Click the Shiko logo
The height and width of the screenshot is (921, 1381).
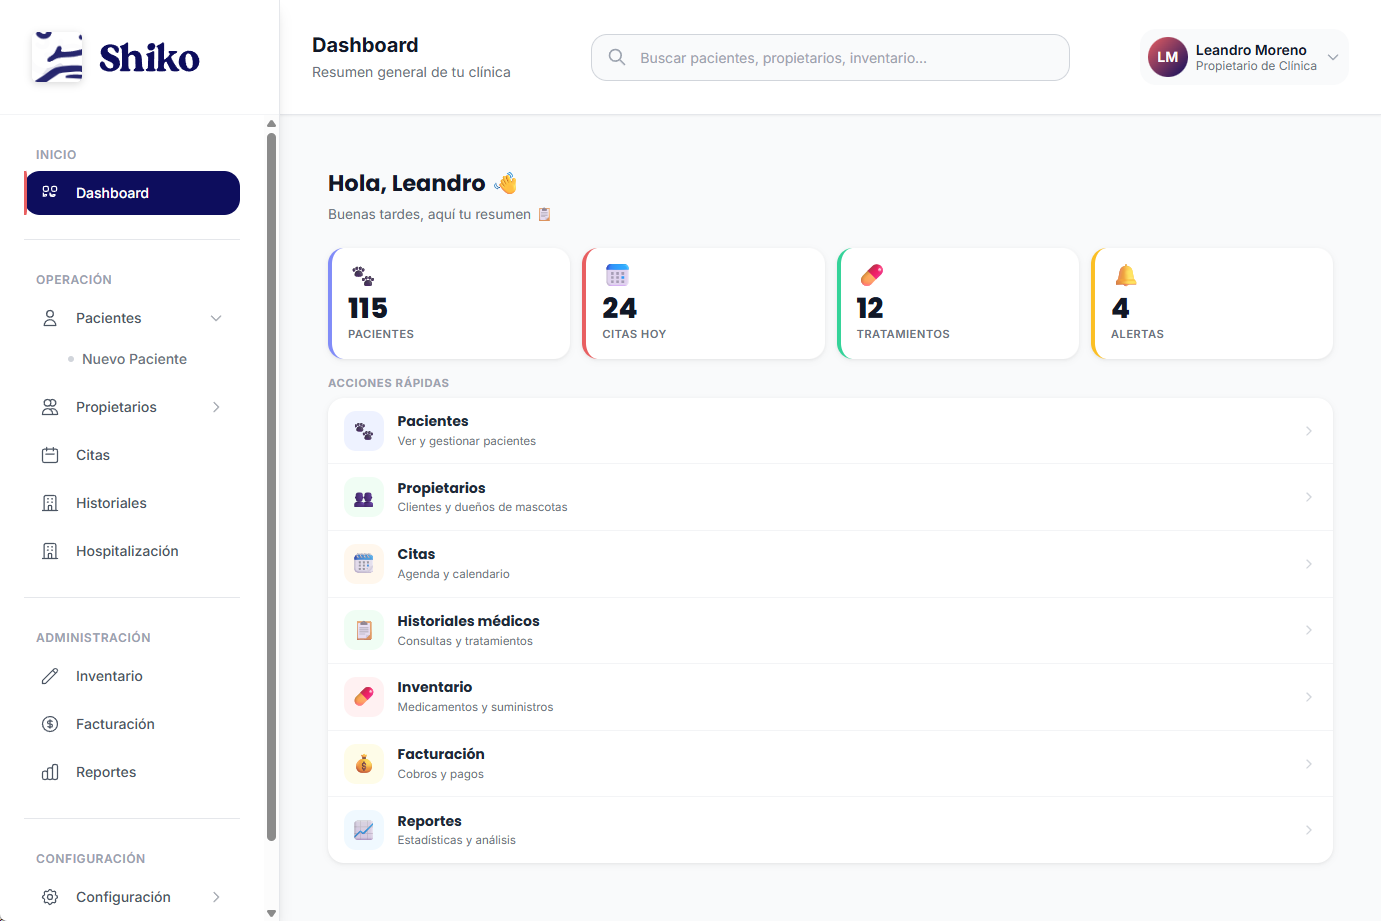[115, 56]
